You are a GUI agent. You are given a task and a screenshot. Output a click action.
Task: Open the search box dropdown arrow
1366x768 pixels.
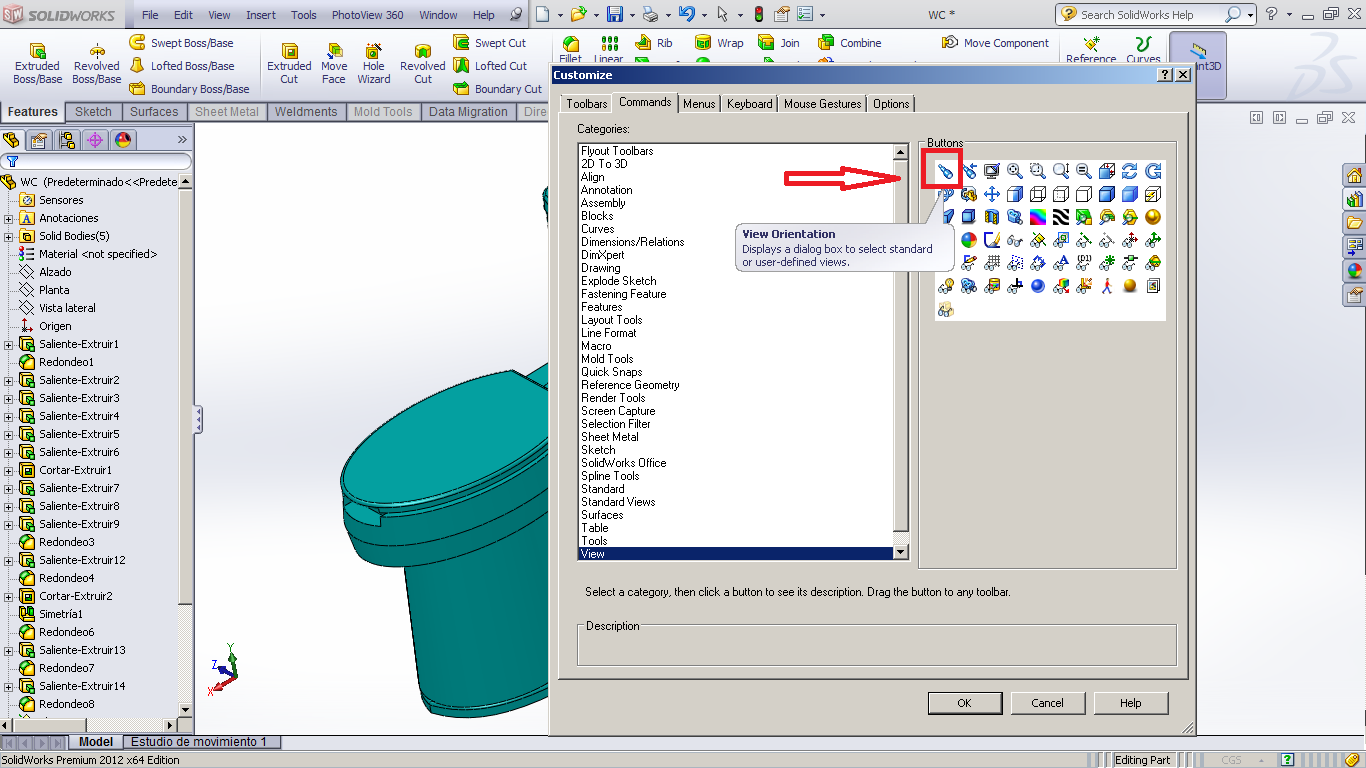coord(1251,14)
